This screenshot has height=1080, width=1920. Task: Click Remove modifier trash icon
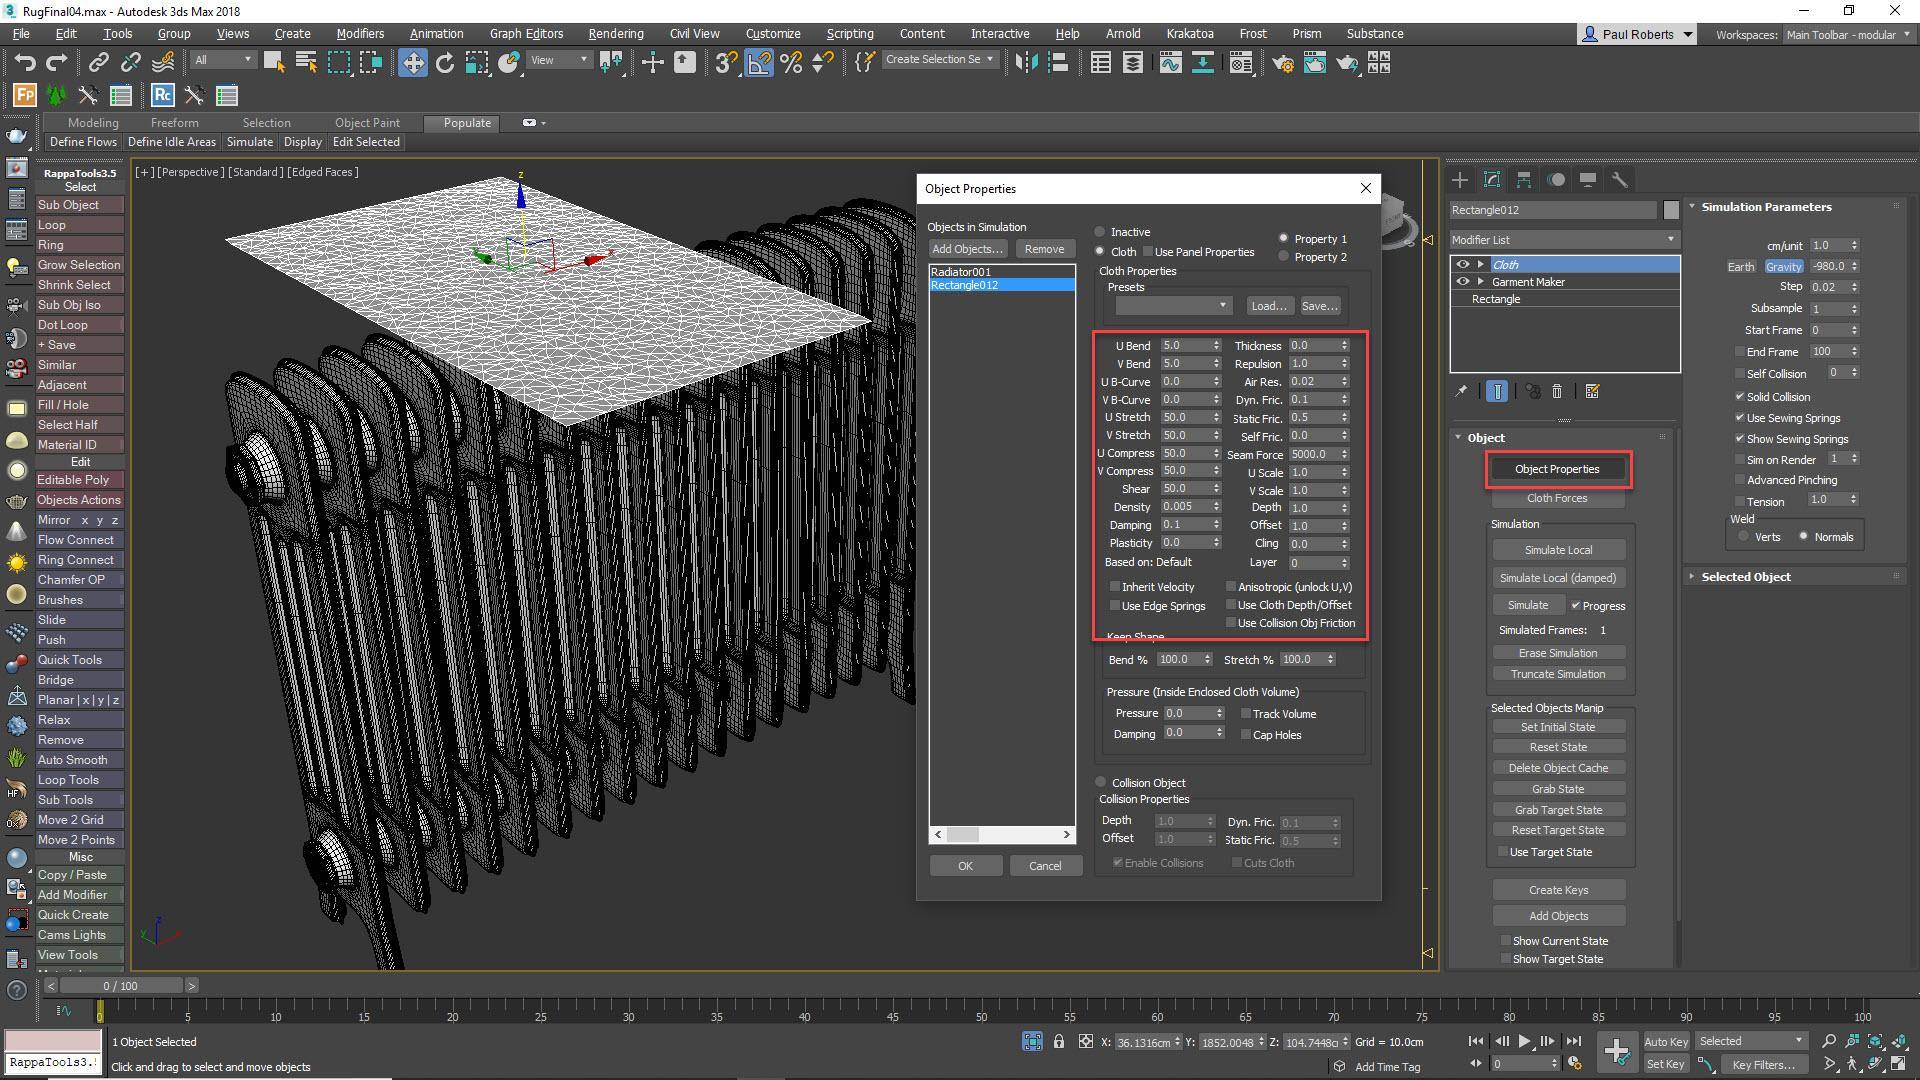(1557, 392)
